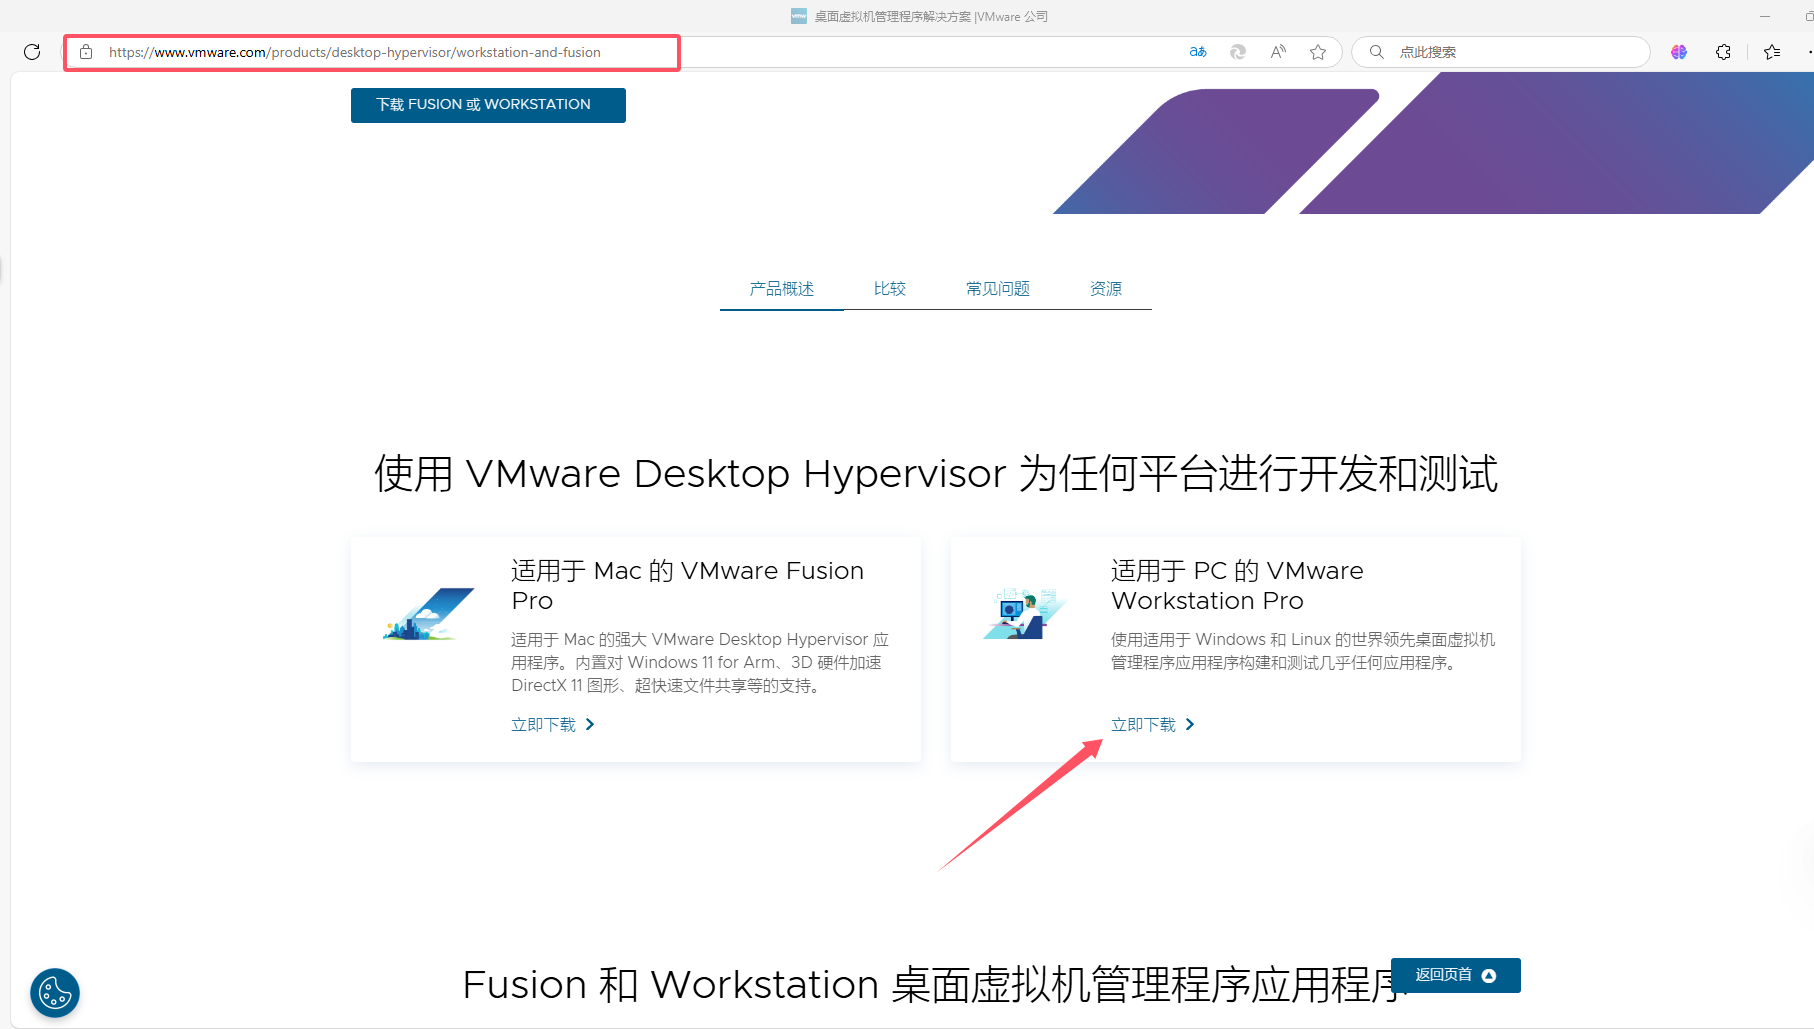Screen dimensions: 1814x1029
Task: Click the 适用于 PC 的 VMware Workstation Pro heading
Action: [x=1238, y=586]
